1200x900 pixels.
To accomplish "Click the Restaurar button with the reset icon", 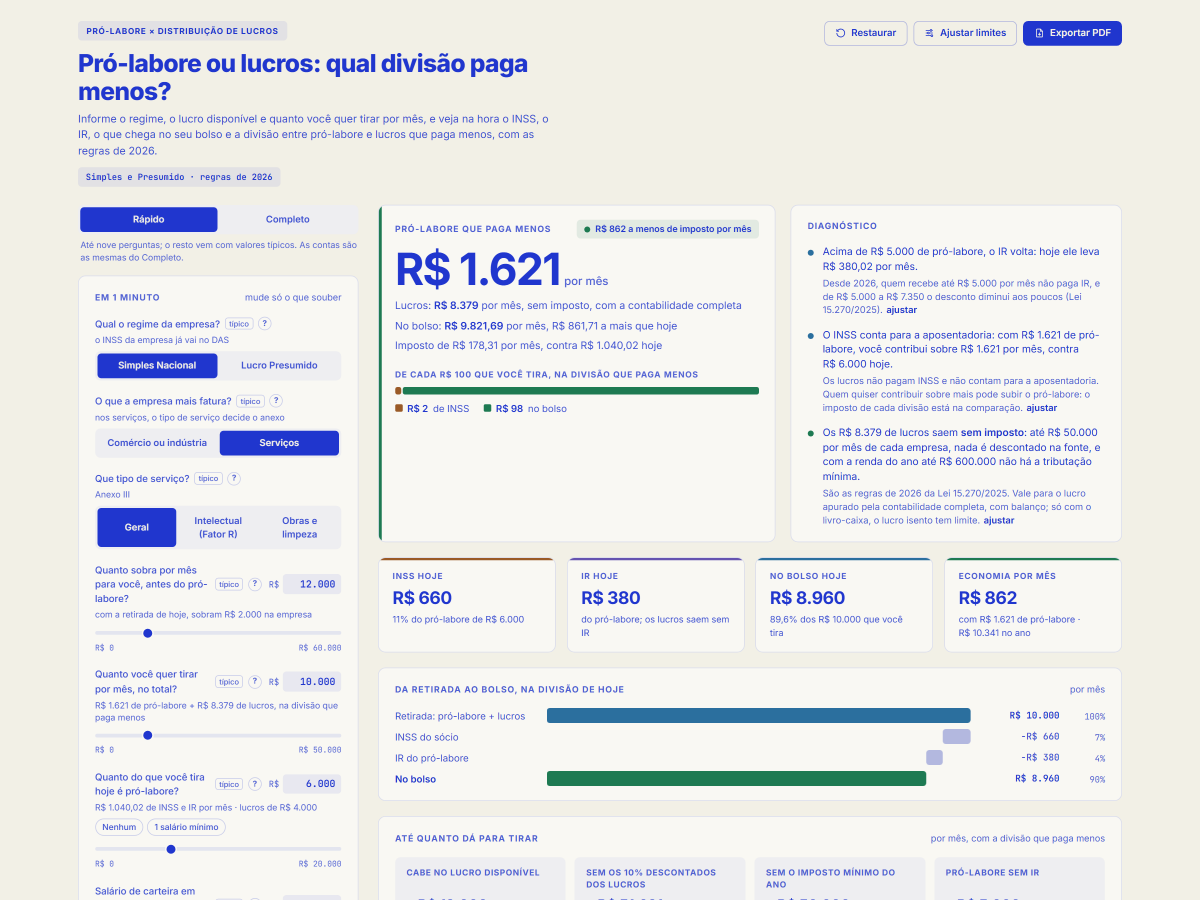I will 866,33.
